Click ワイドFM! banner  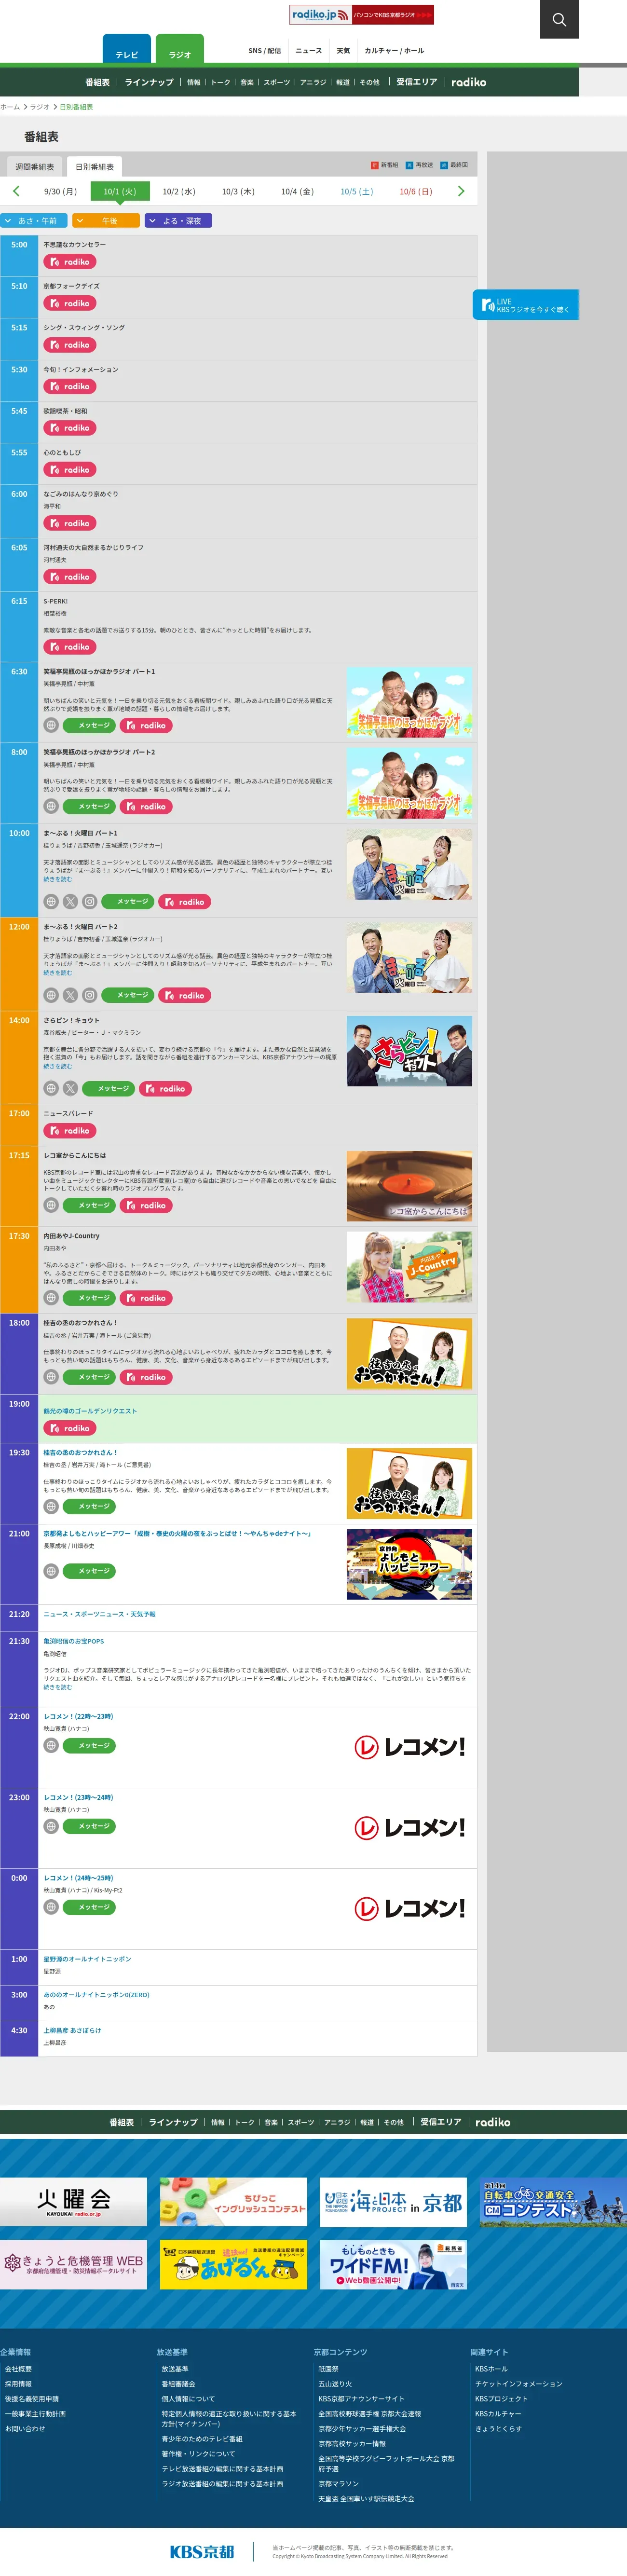point(393,2264)
